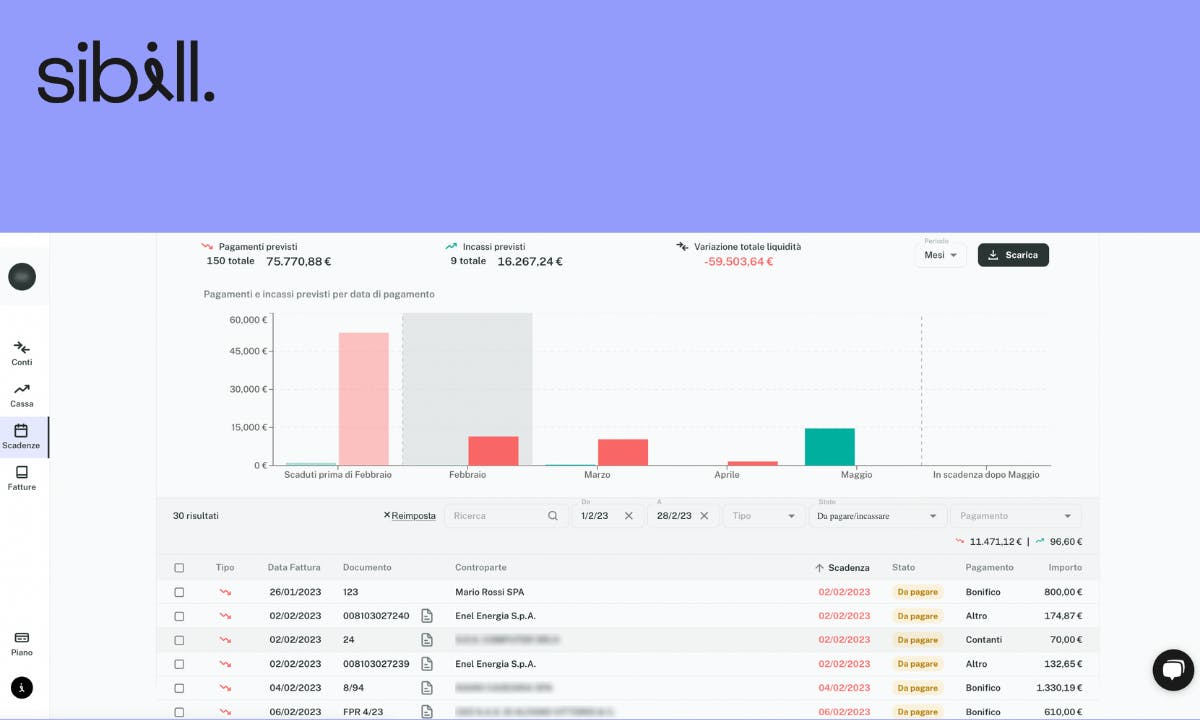Screen dimensions: 1200x720
Task: Open document icon for FPR 4/23
Action: tap(427, 711)
